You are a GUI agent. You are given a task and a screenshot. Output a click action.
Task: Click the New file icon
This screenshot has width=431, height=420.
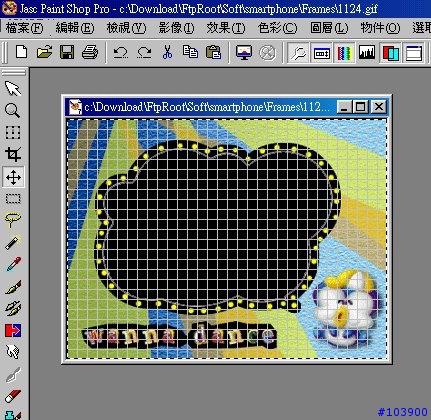(22, 52)
